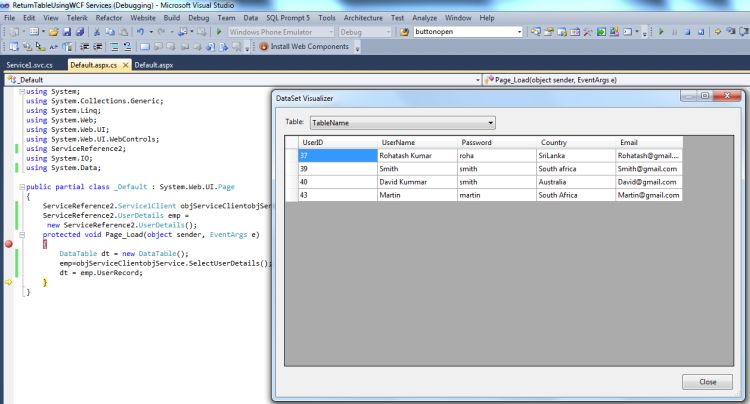Toggle the breakpoint on Page_Load brace line
Screen dimensions: 750x404
click(10, 244)
